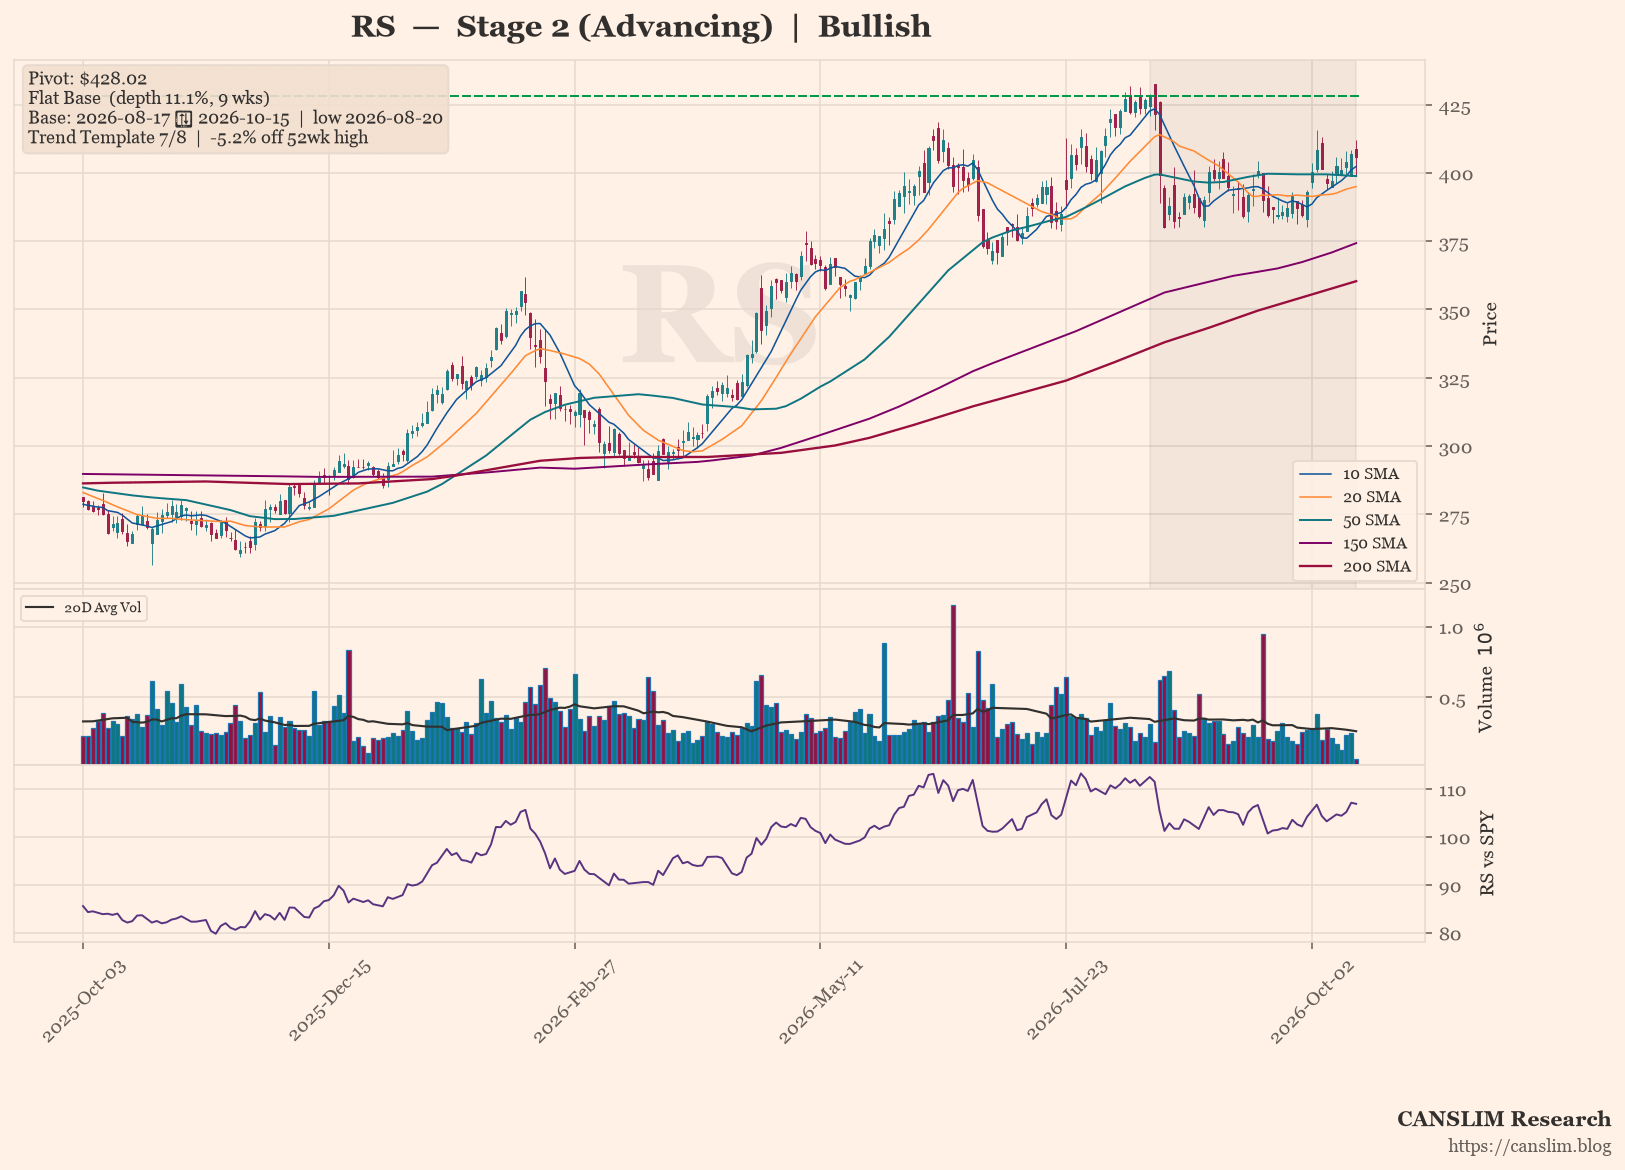Click the 'RS vs SPY' axis label
Screen dimensions: 1625x1170
tap(1487, 852)
